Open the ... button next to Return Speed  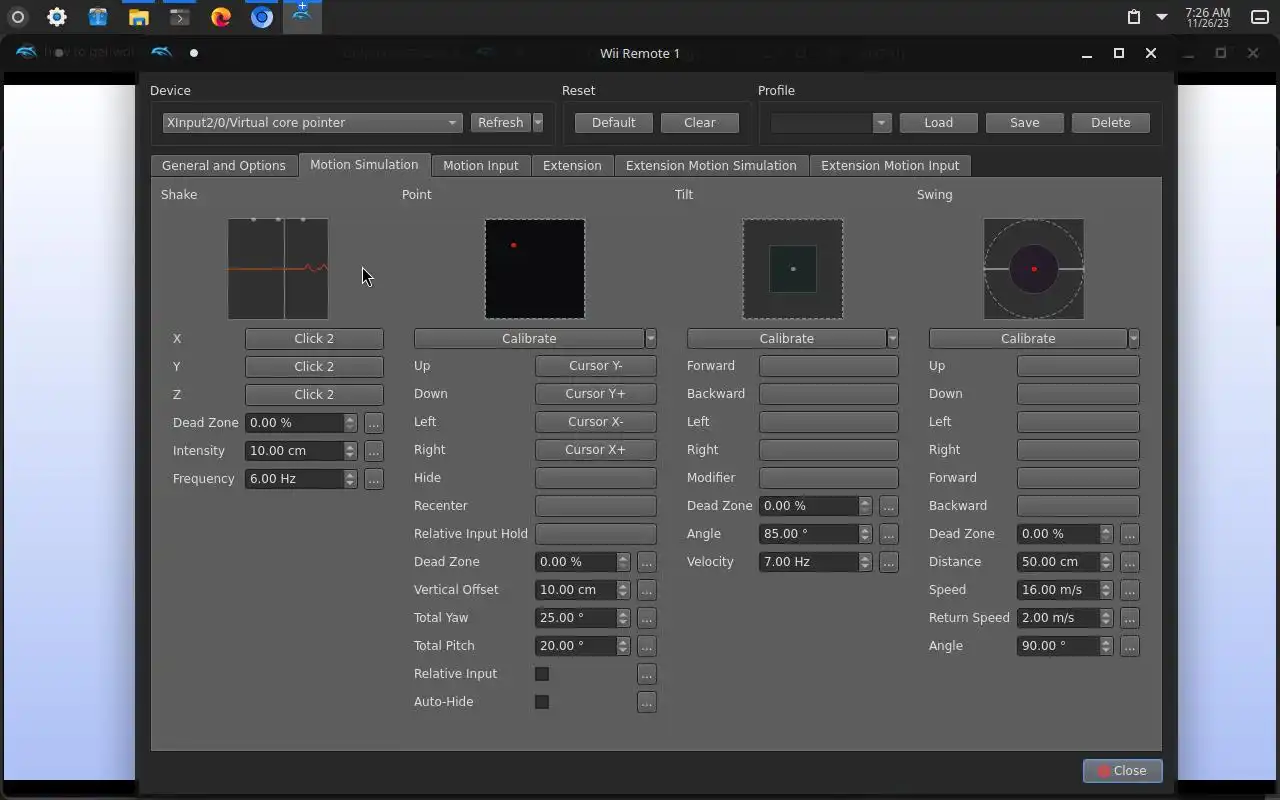1130,618
